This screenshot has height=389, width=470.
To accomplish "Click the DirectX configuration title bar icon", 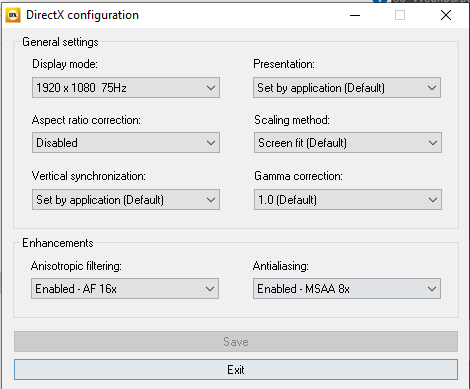I will point(13,15).
